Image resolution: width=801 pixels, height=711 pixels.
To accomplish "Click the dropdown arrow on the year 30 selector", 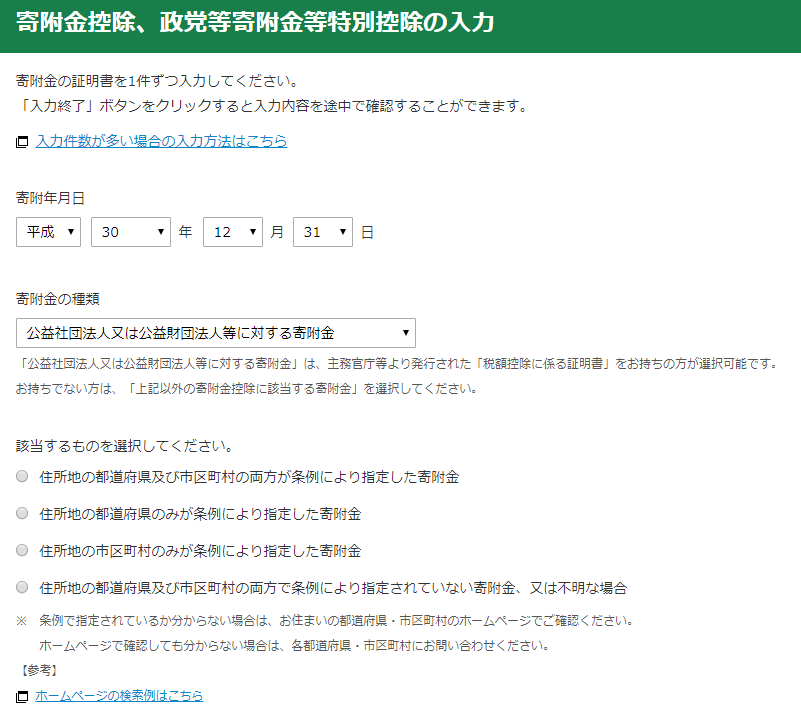I will tap(160, 231).
